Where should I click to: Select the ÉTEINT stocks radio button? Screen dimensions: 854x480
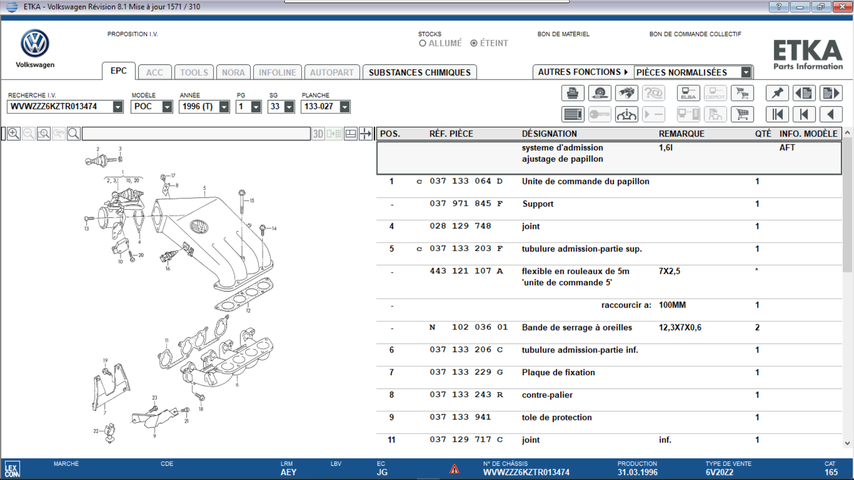click(474, 43)
